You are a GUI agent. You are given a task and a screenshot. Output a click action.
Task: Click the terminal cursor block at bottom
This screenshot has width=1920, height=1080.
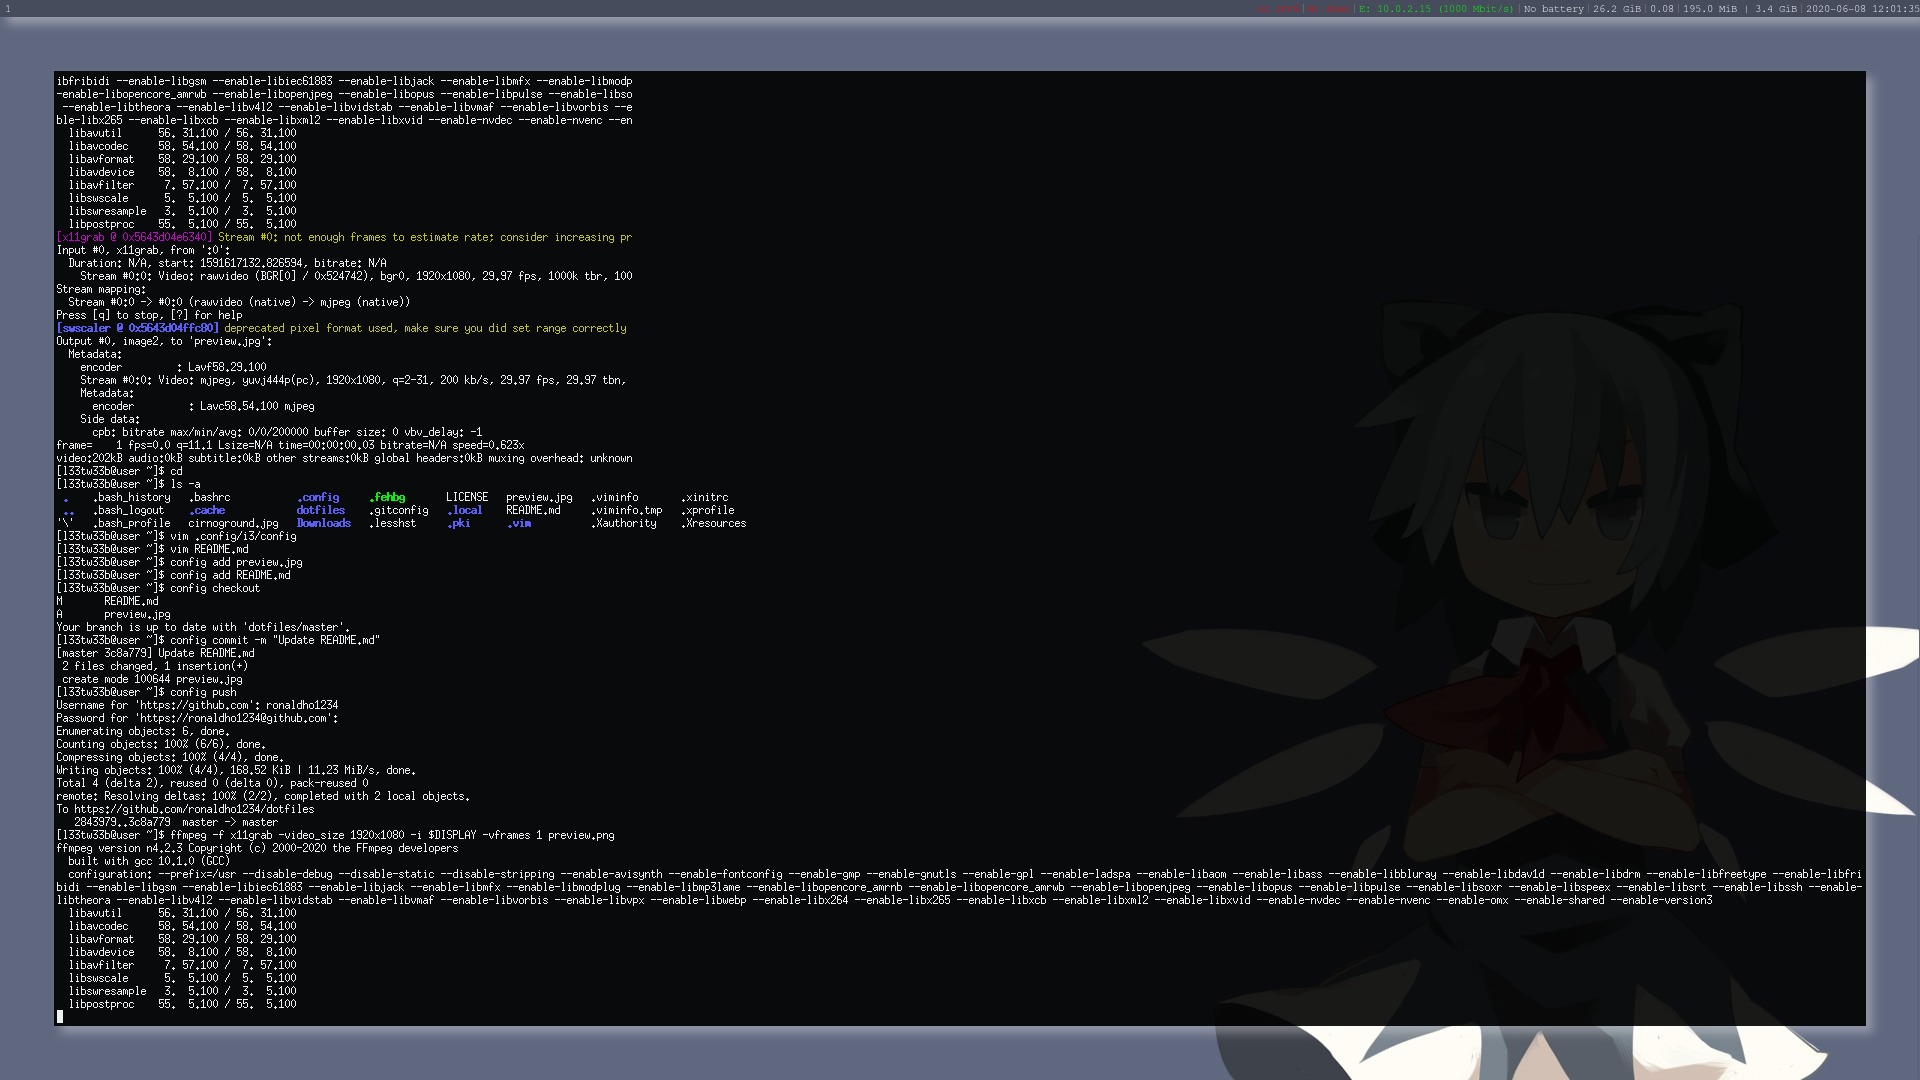60,1016
